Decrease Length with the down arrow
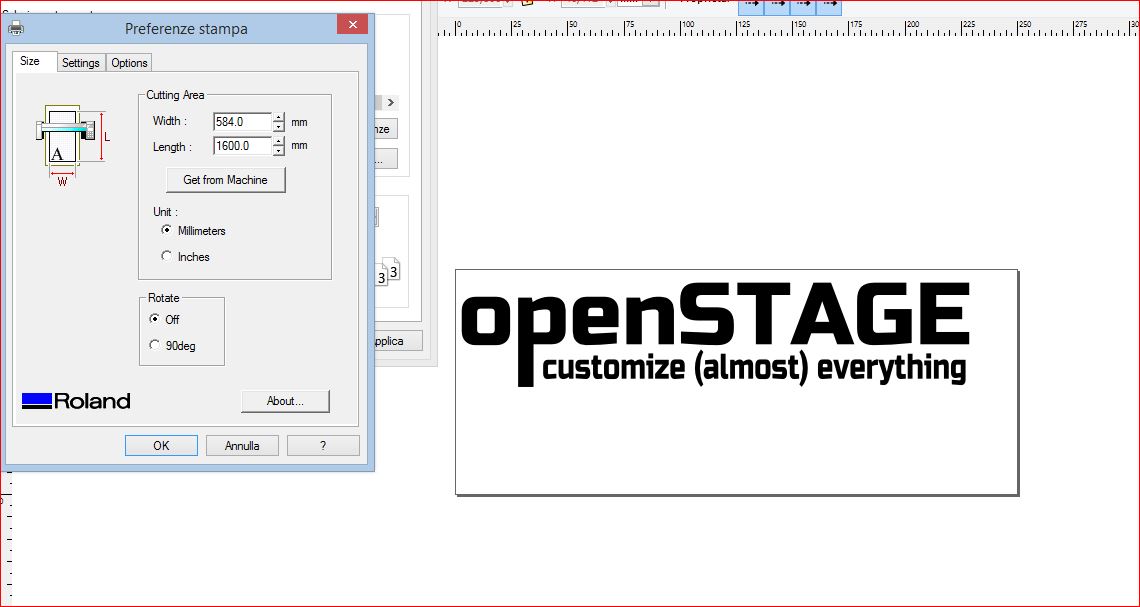Screen dimensions: 1140x607 pos(279,151)
